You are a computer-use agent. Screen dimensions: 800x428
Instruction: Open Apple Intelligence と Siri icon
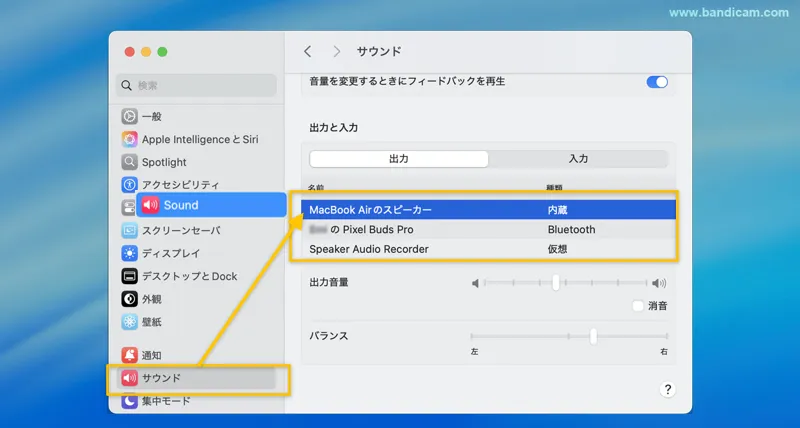point(130,139)
